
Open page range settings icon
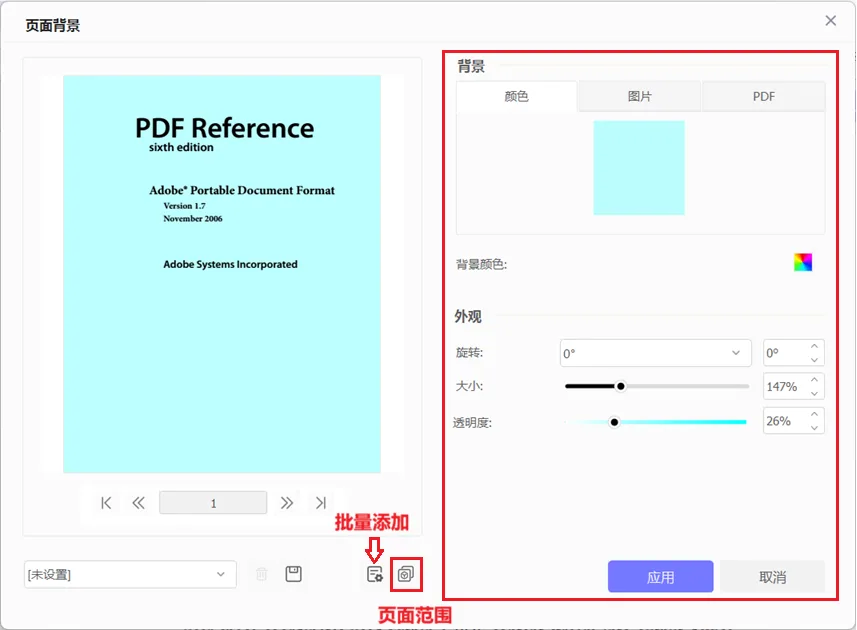tap(406, 574)
